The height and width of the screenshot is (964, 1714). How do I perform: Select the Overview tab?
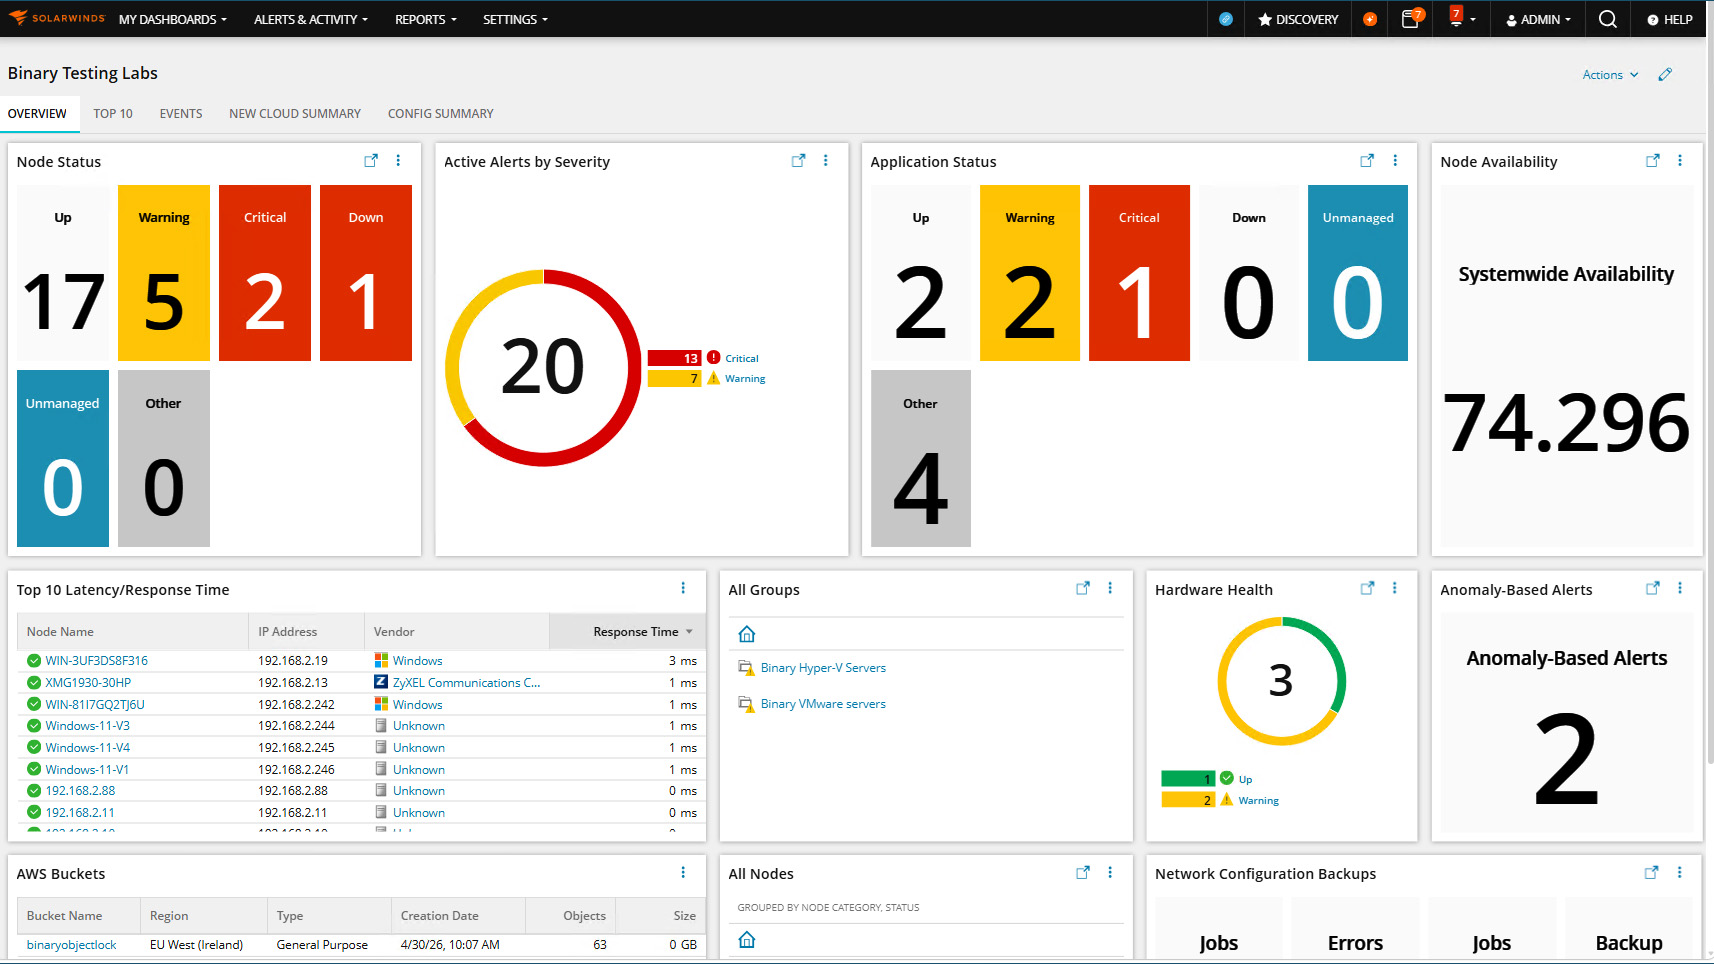tap(38, 114)
